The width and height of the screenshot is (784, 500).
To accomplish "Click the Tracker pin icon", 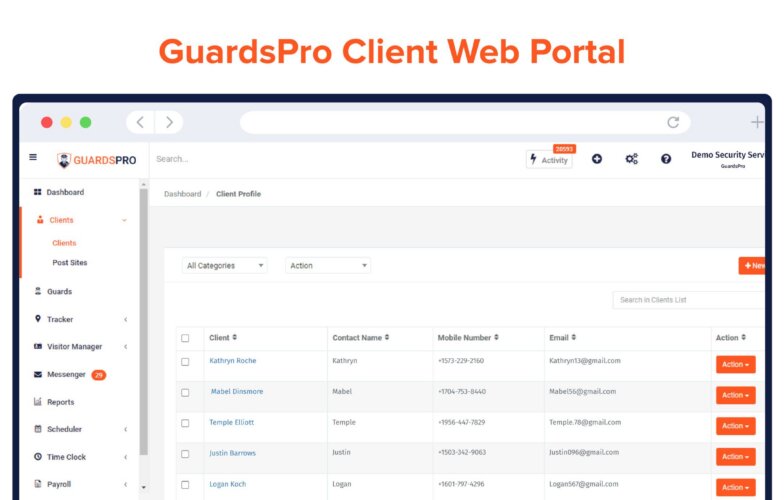I will click(x=38, y=318).
